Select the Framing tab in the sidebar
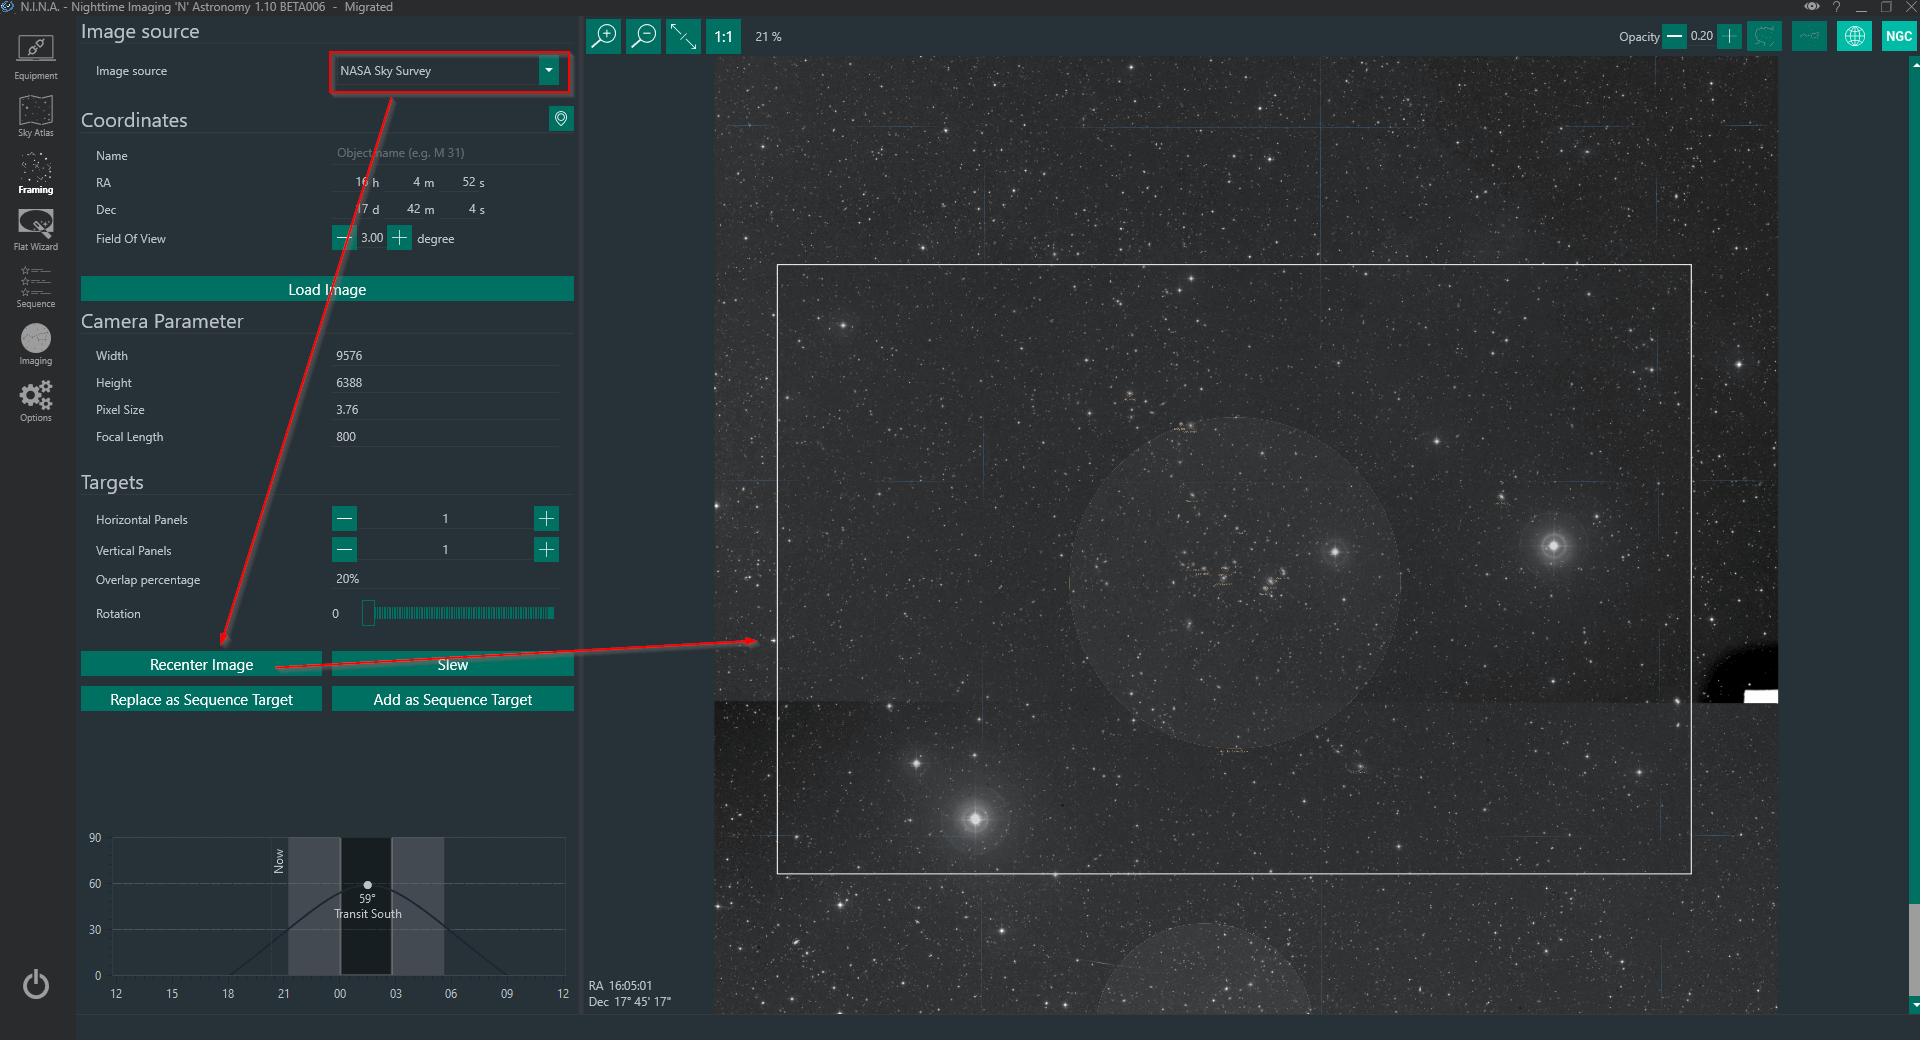 pos(36,172)
